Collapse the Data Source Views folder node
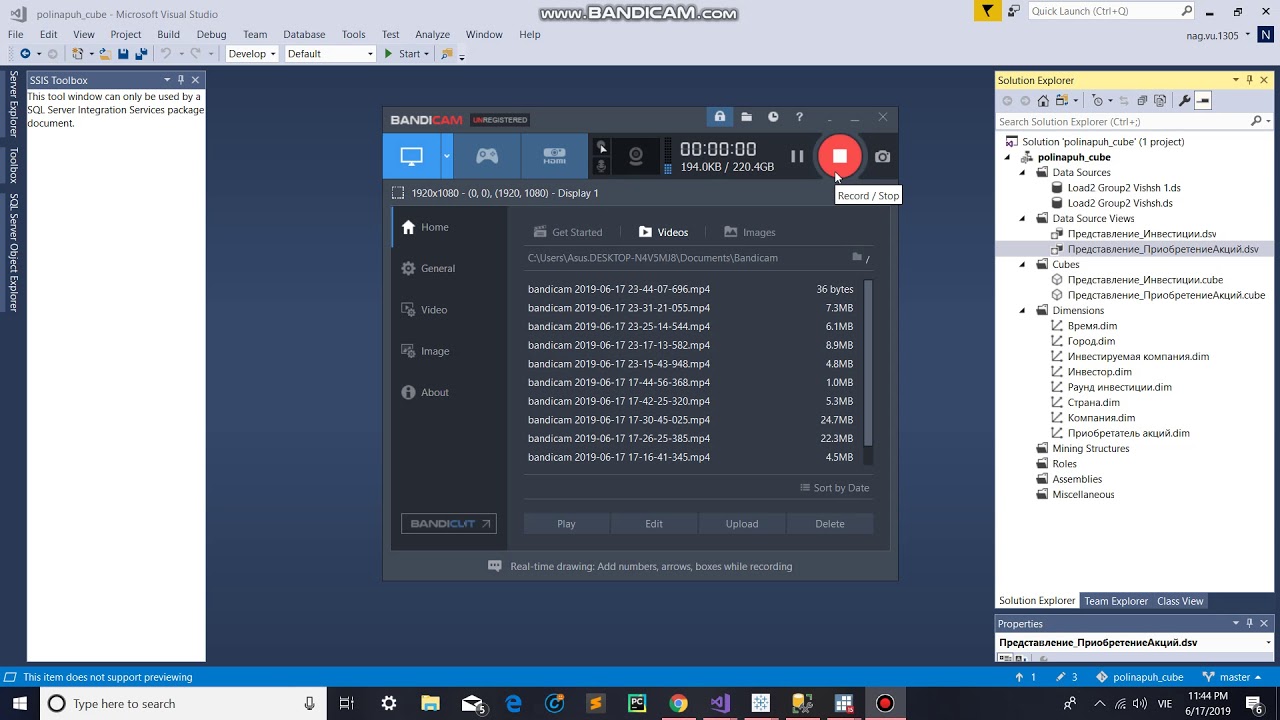Screen dimensions: 1280x720 coord(1022,219)
